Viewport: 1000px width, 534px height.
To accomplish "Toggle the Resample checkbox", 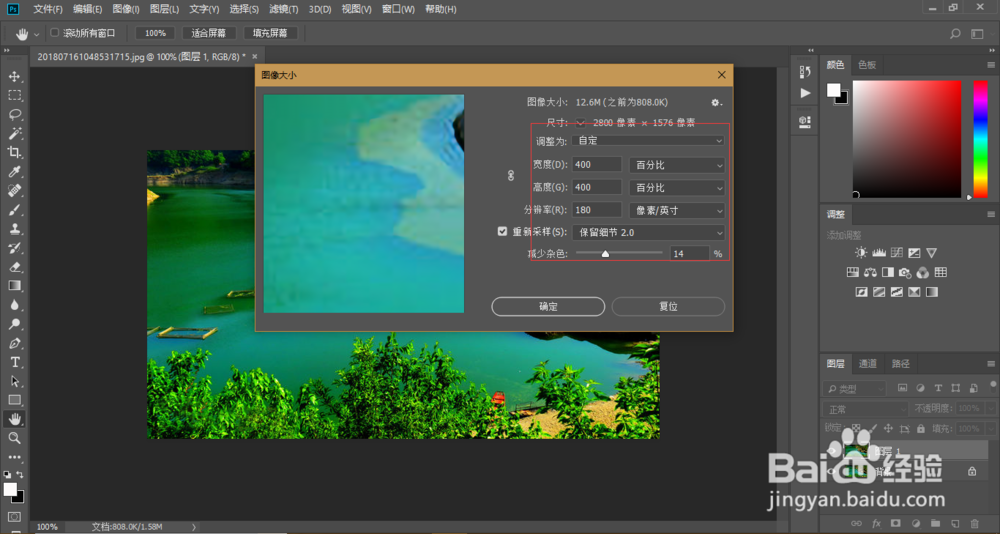I will [502, 232].
